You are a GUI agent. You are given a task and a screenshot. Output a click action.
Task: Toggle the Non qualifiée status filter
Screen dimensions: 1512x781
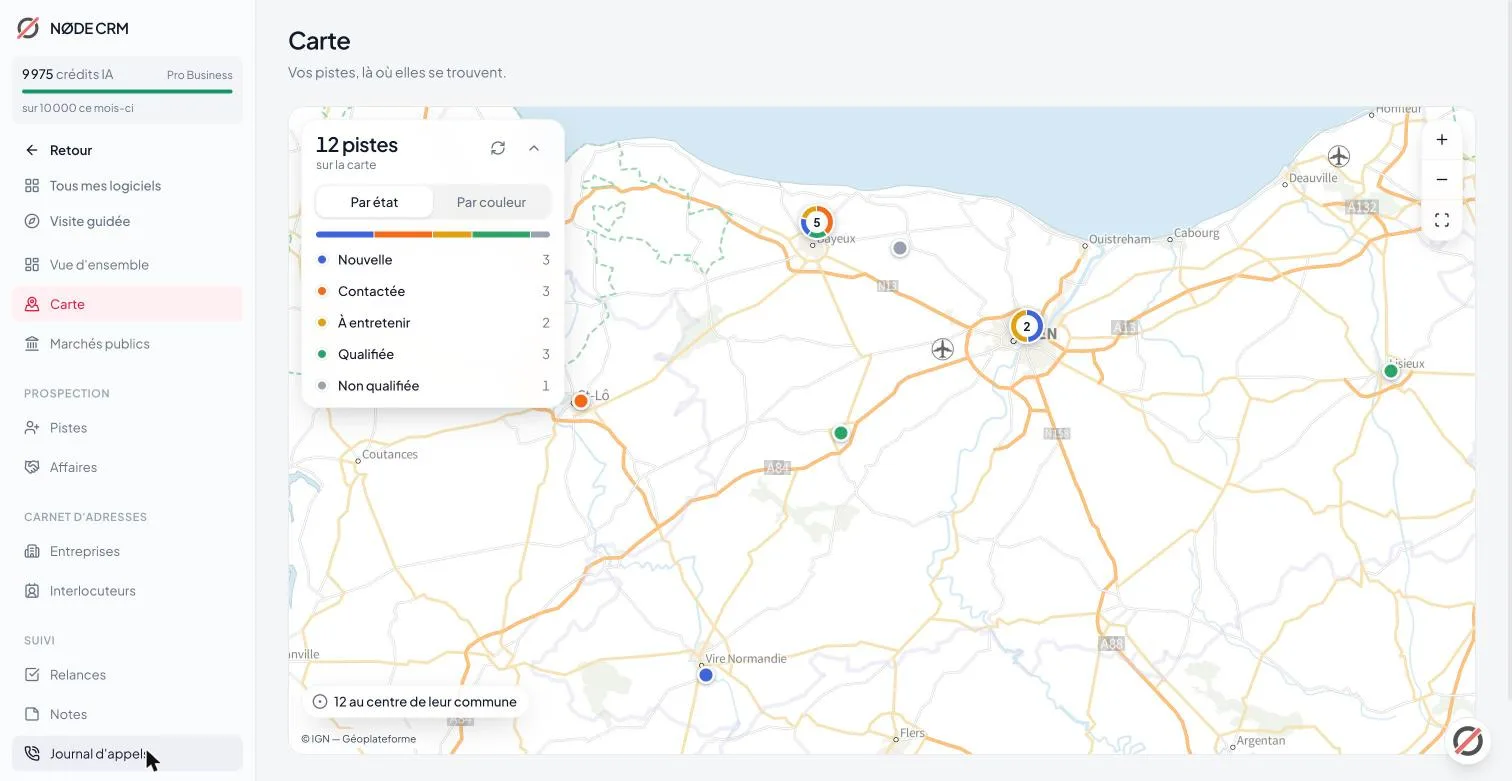click(x=433, y=386)
